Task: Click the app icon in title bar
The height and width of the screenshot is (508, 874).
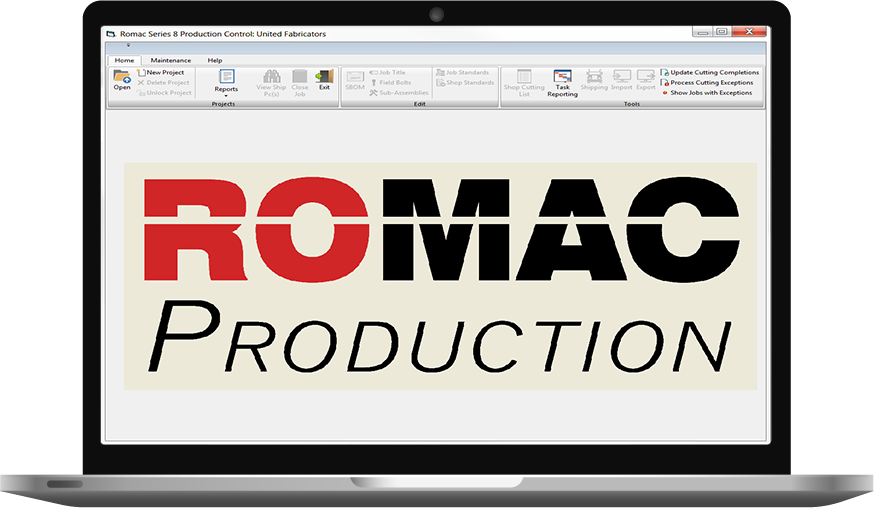Action: point(111,34)
